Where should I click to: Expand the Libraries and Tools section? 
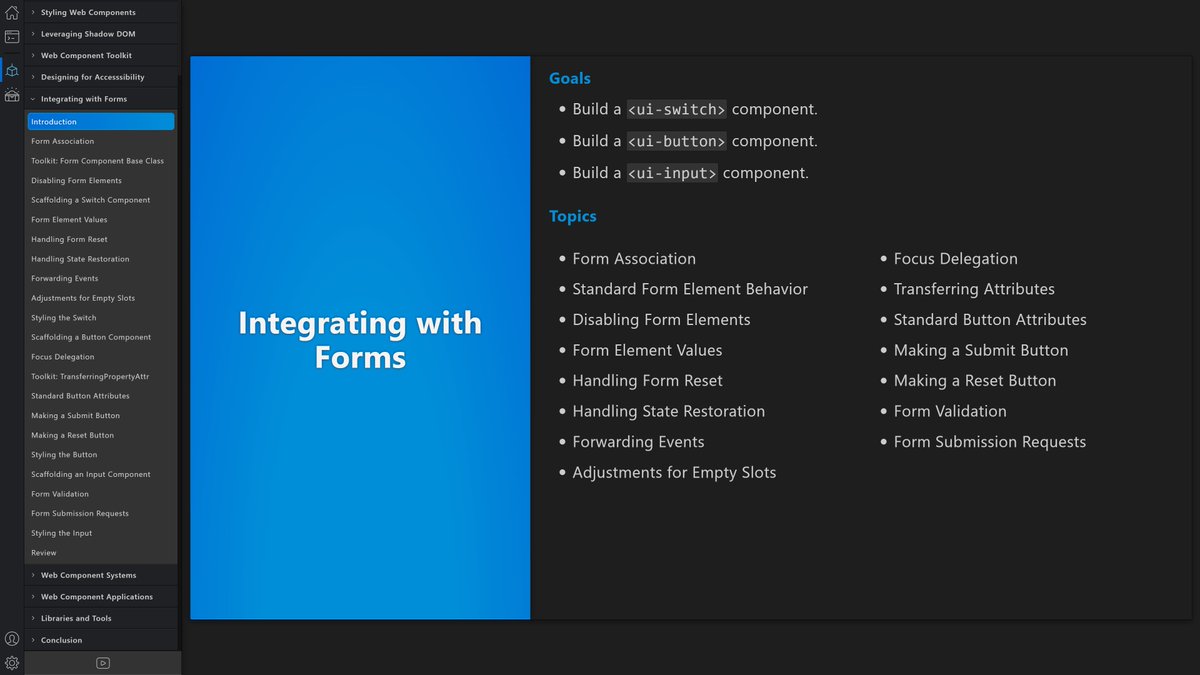coord(102,618)
